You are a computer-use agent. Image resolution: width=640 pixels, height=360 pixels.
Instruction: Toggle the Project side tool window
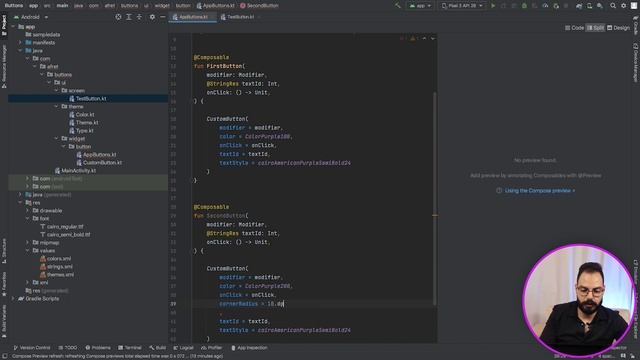(x=4, y=25)
